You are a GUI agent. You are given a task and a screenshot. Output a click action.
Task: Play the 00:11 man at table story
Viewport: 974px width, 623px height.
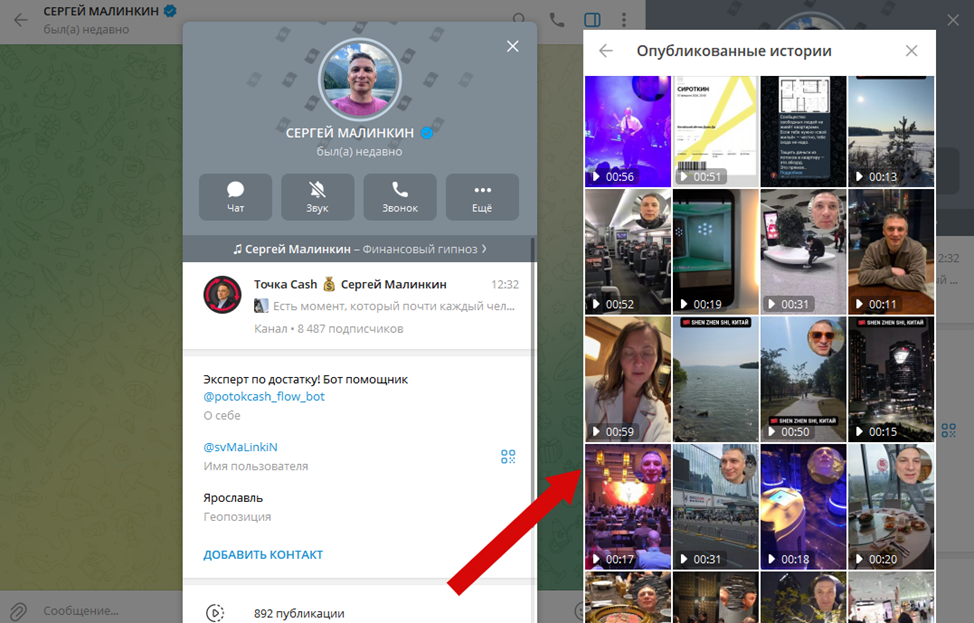click(x=891, y=252)
